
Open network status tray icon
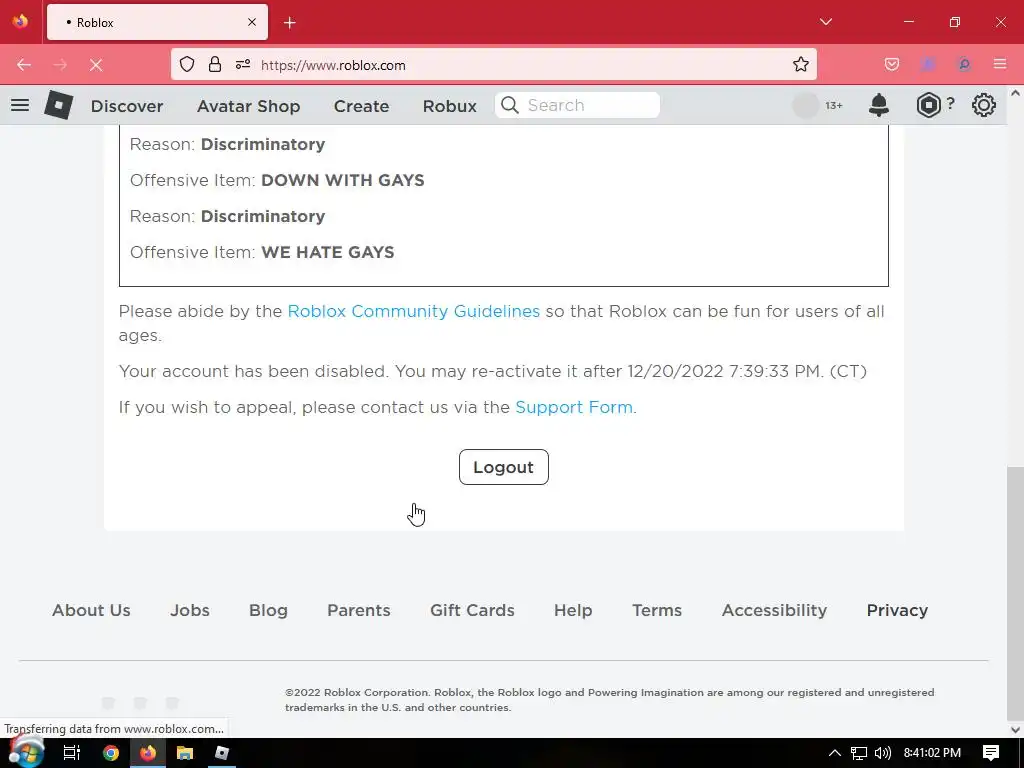[859, 754]
